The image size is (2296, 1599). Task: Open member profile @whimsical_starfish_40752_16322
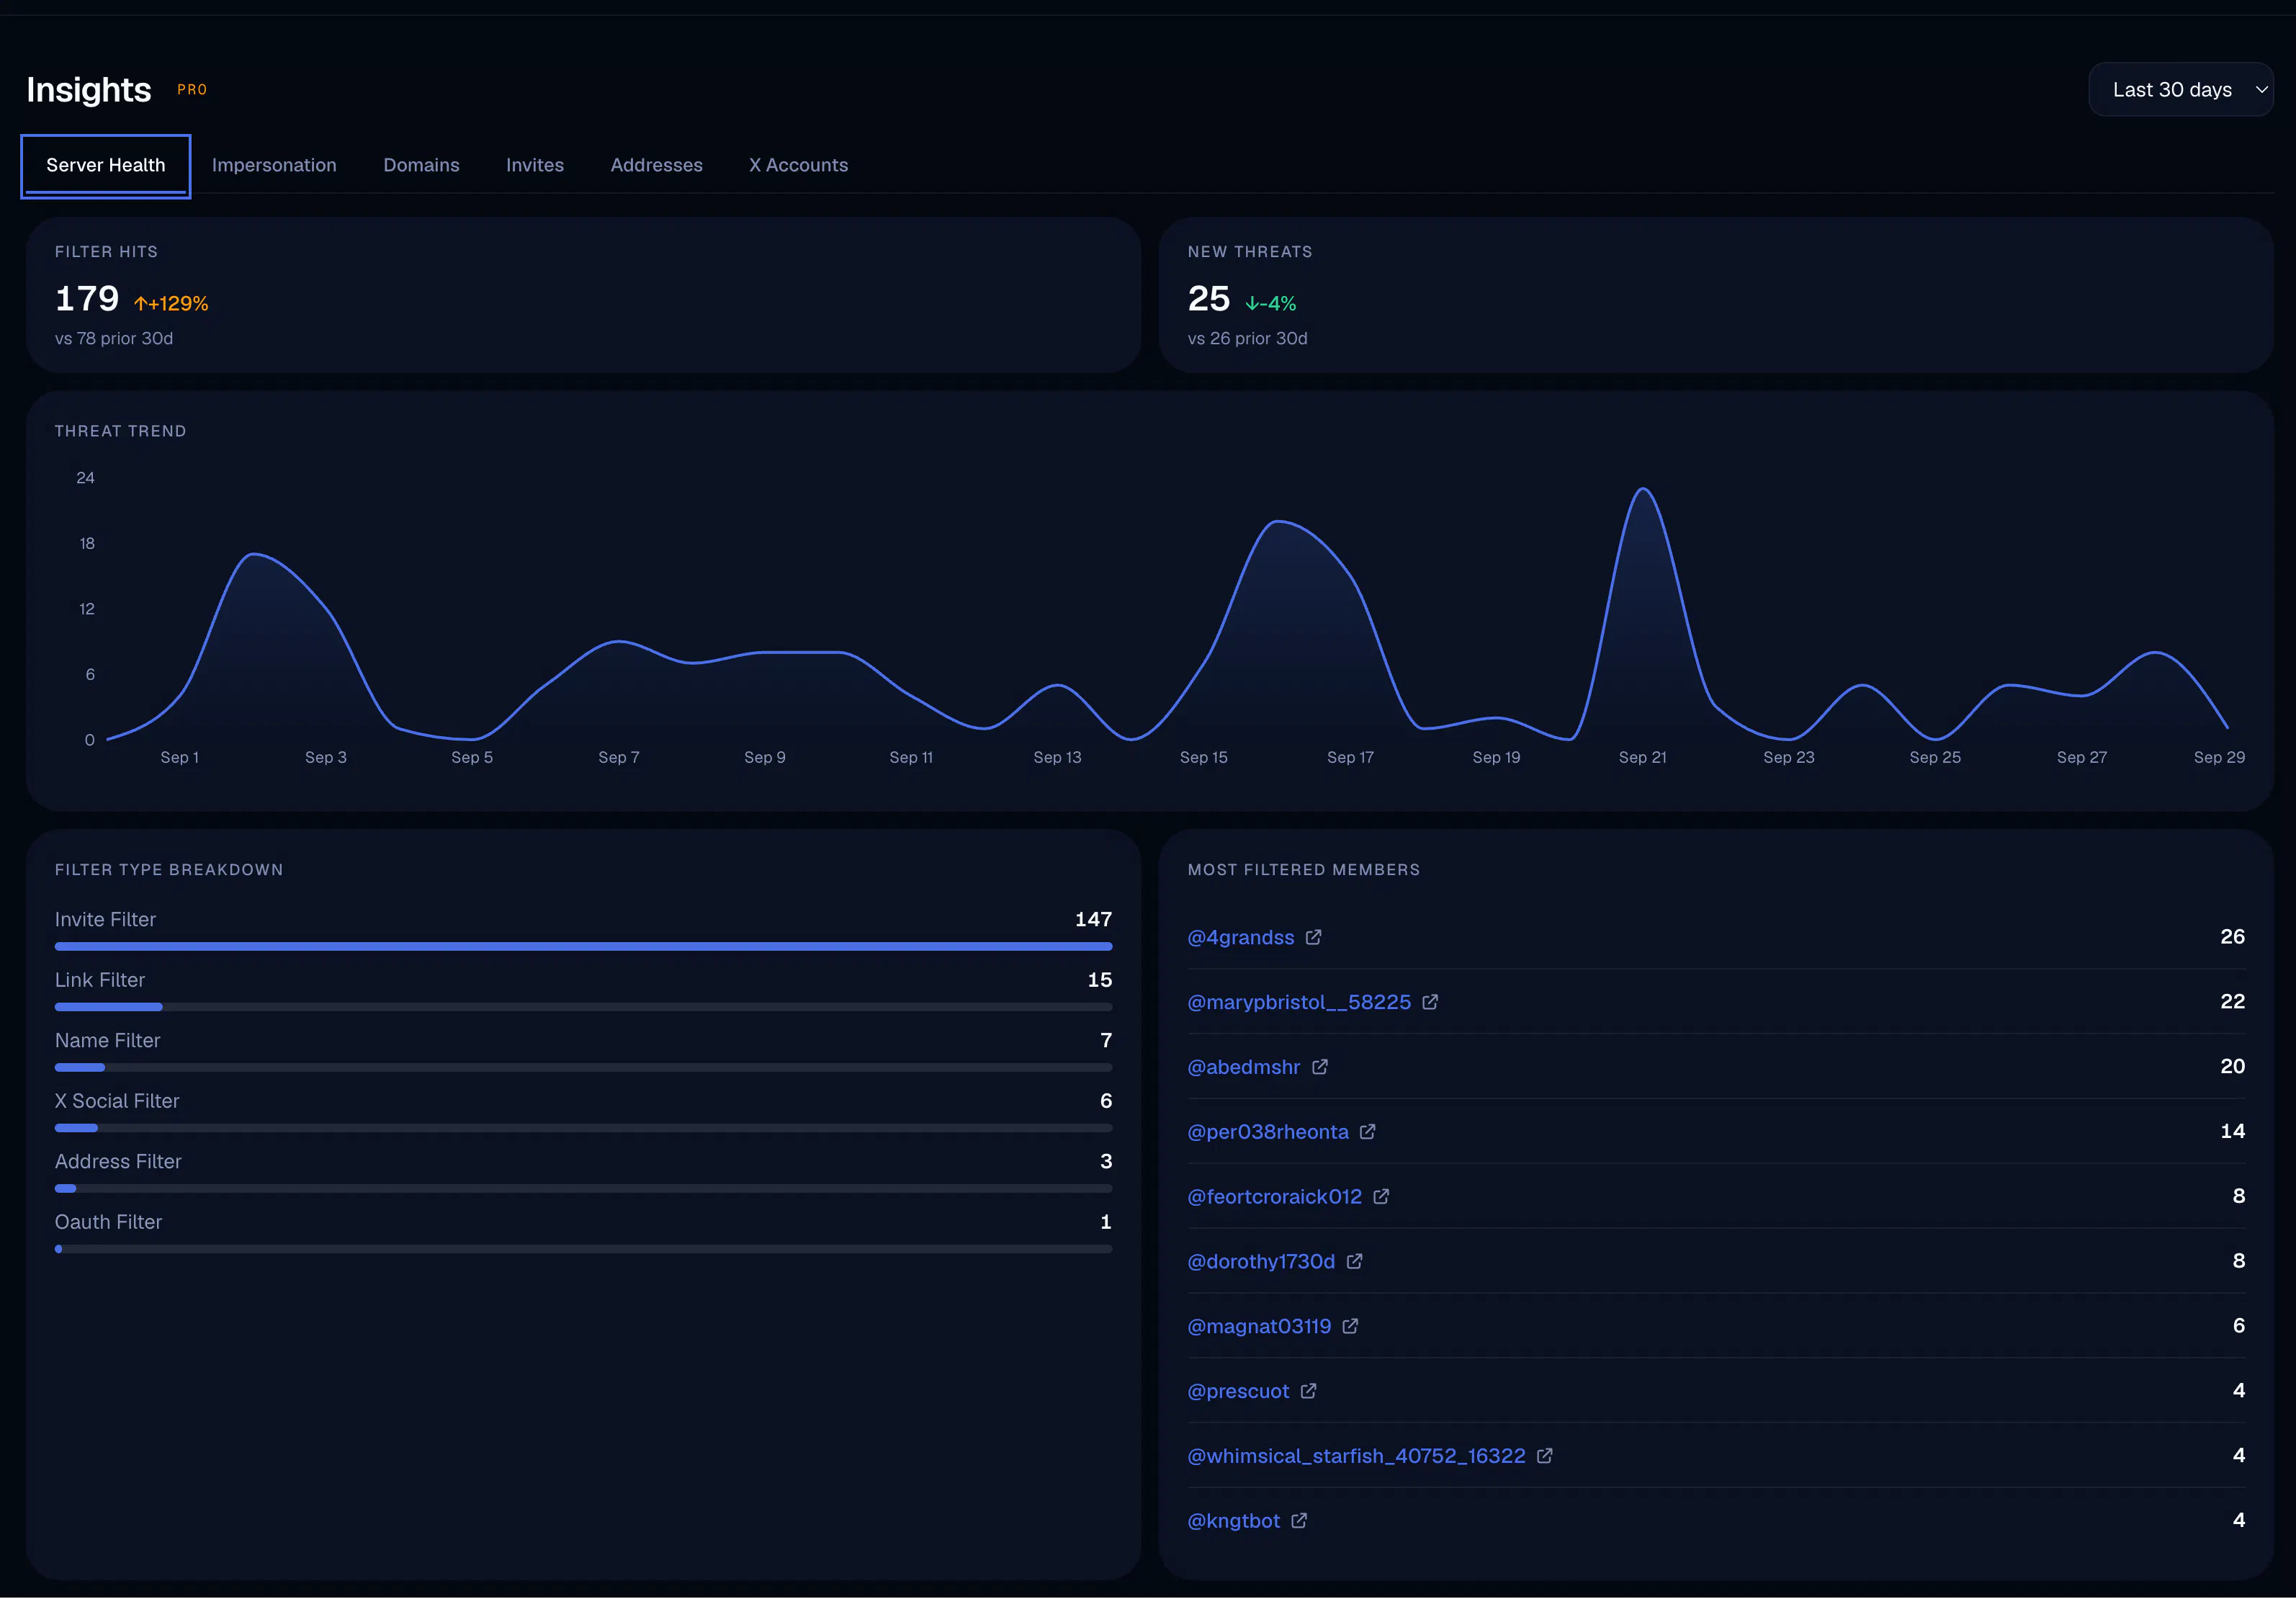click(1356, 1456)
